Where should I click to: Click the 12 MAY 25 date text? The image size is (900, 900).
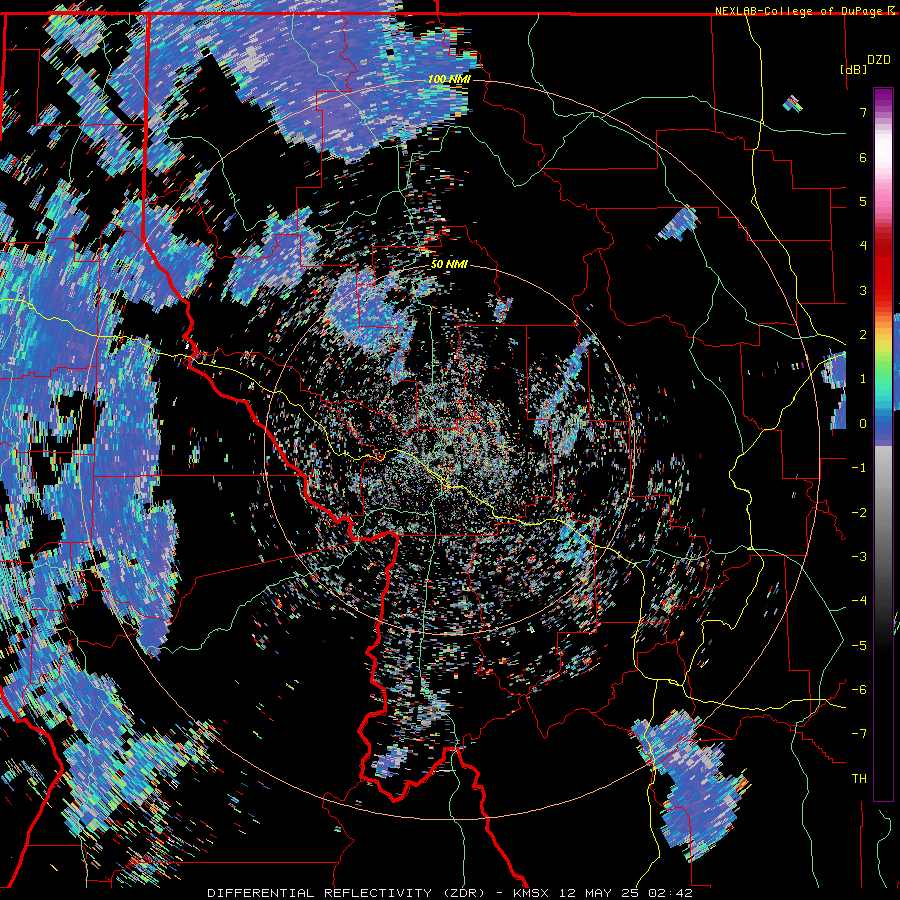click(600, 893)
